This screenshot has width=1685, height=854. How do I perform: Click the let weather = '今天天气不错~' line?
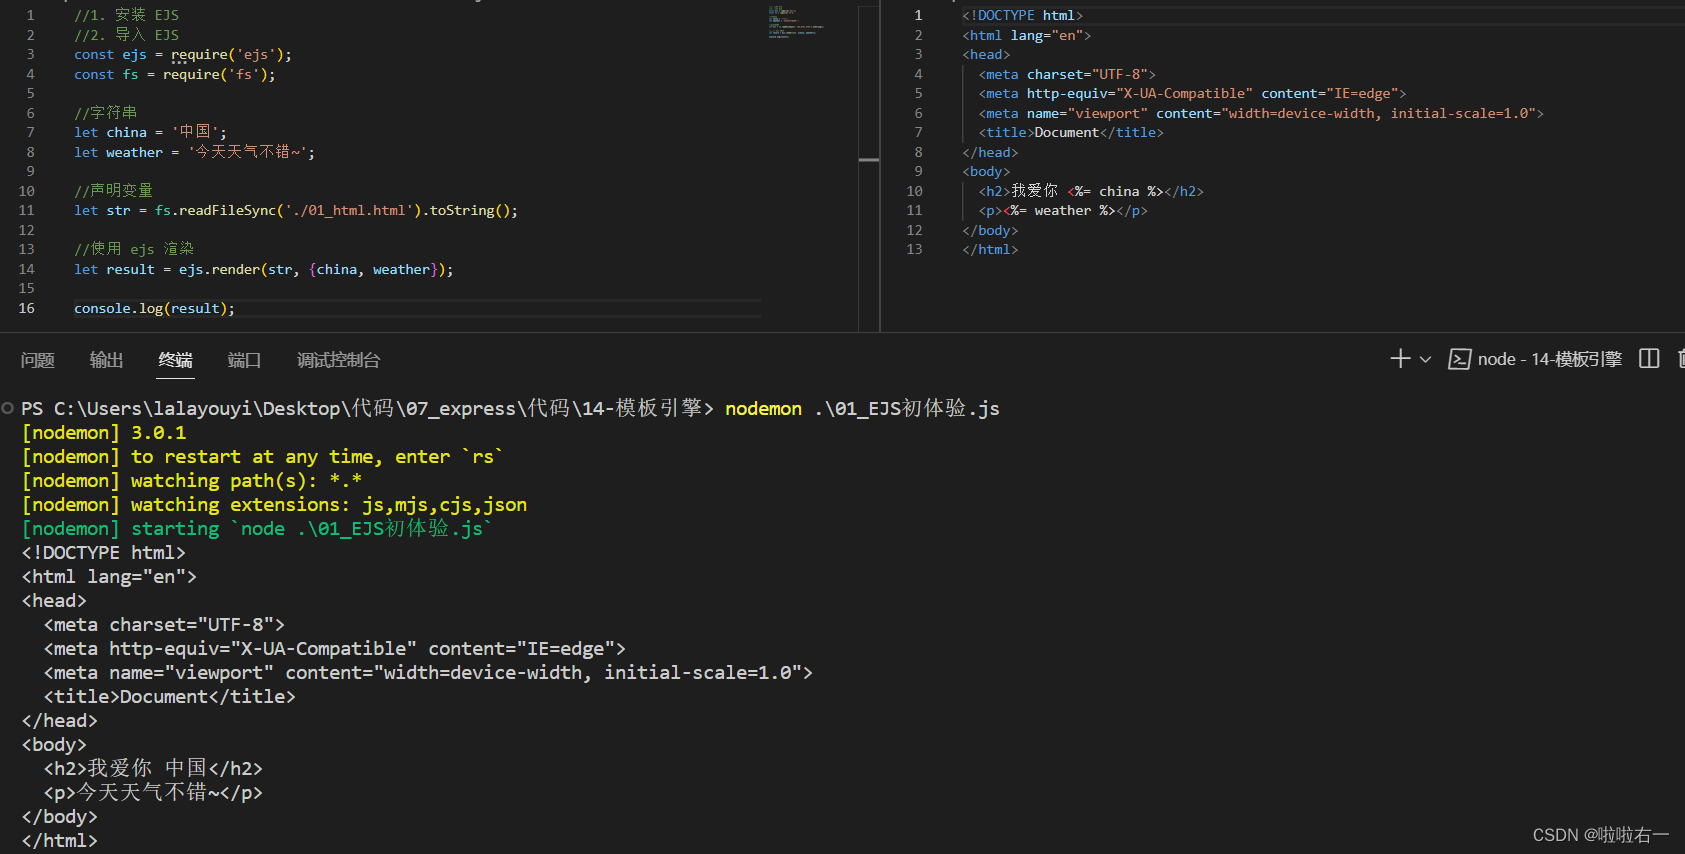(x=194, y=152)
